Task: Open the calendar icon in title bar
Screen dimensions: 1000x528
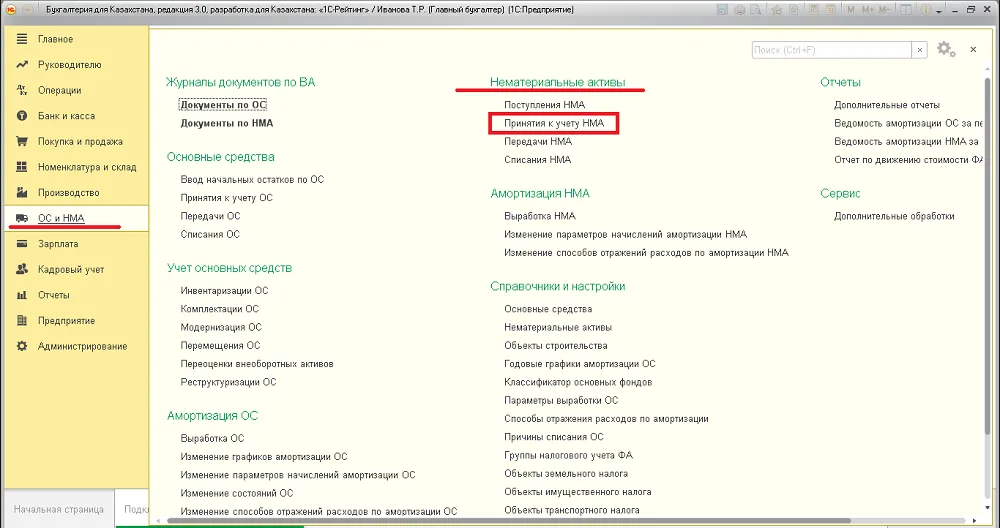Action: (x=830, y=10)
